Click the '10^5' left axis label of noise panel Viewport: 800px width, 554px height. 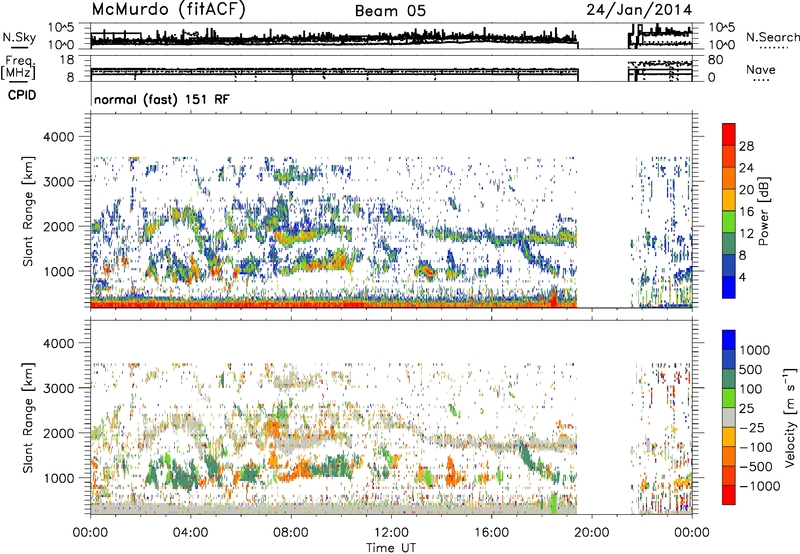[61, 28]
